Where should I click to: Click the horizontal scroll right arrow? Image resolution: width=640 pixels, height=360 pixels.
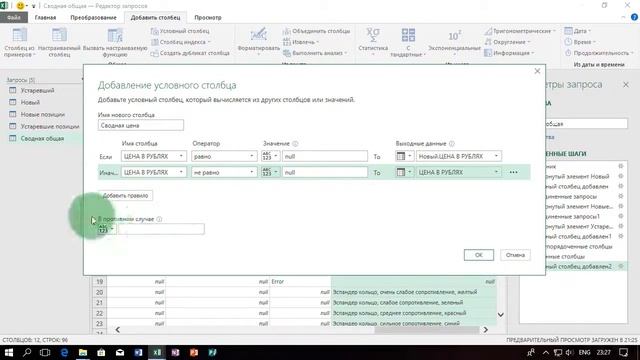tap(486, 329)
